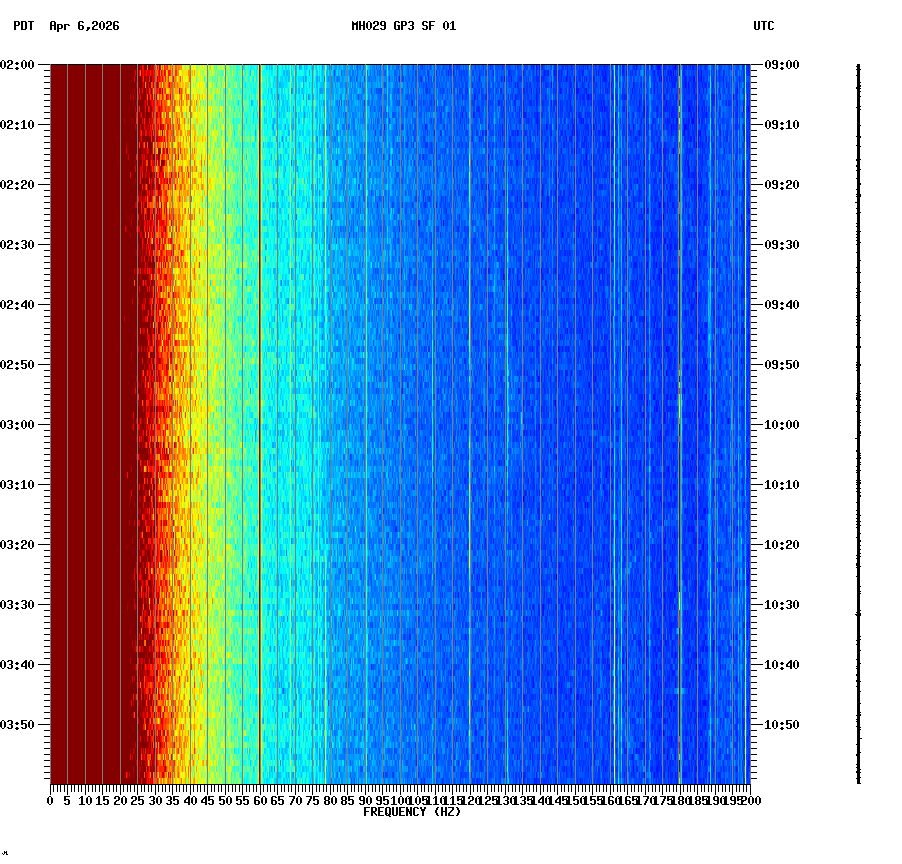This screenshot has width=902, height=864.
Task: Click the MH029 GP3 SF 01 title
Action: 401,29
